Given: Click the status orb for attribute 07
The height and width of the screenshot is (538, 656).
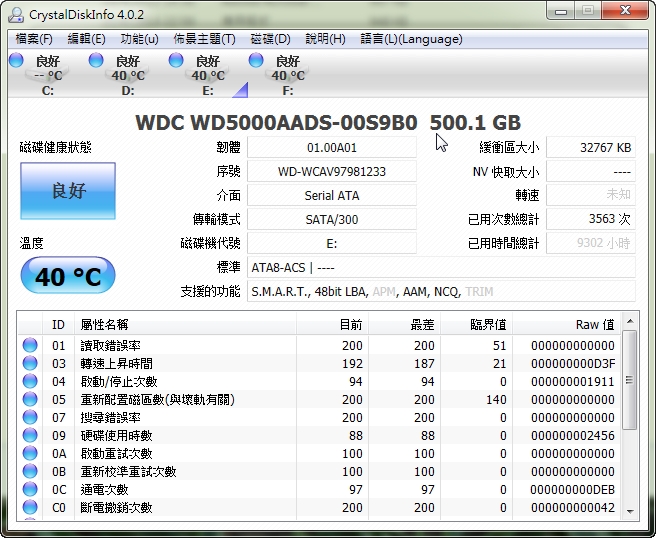Looking at the screenshot, I should (30, 417).
